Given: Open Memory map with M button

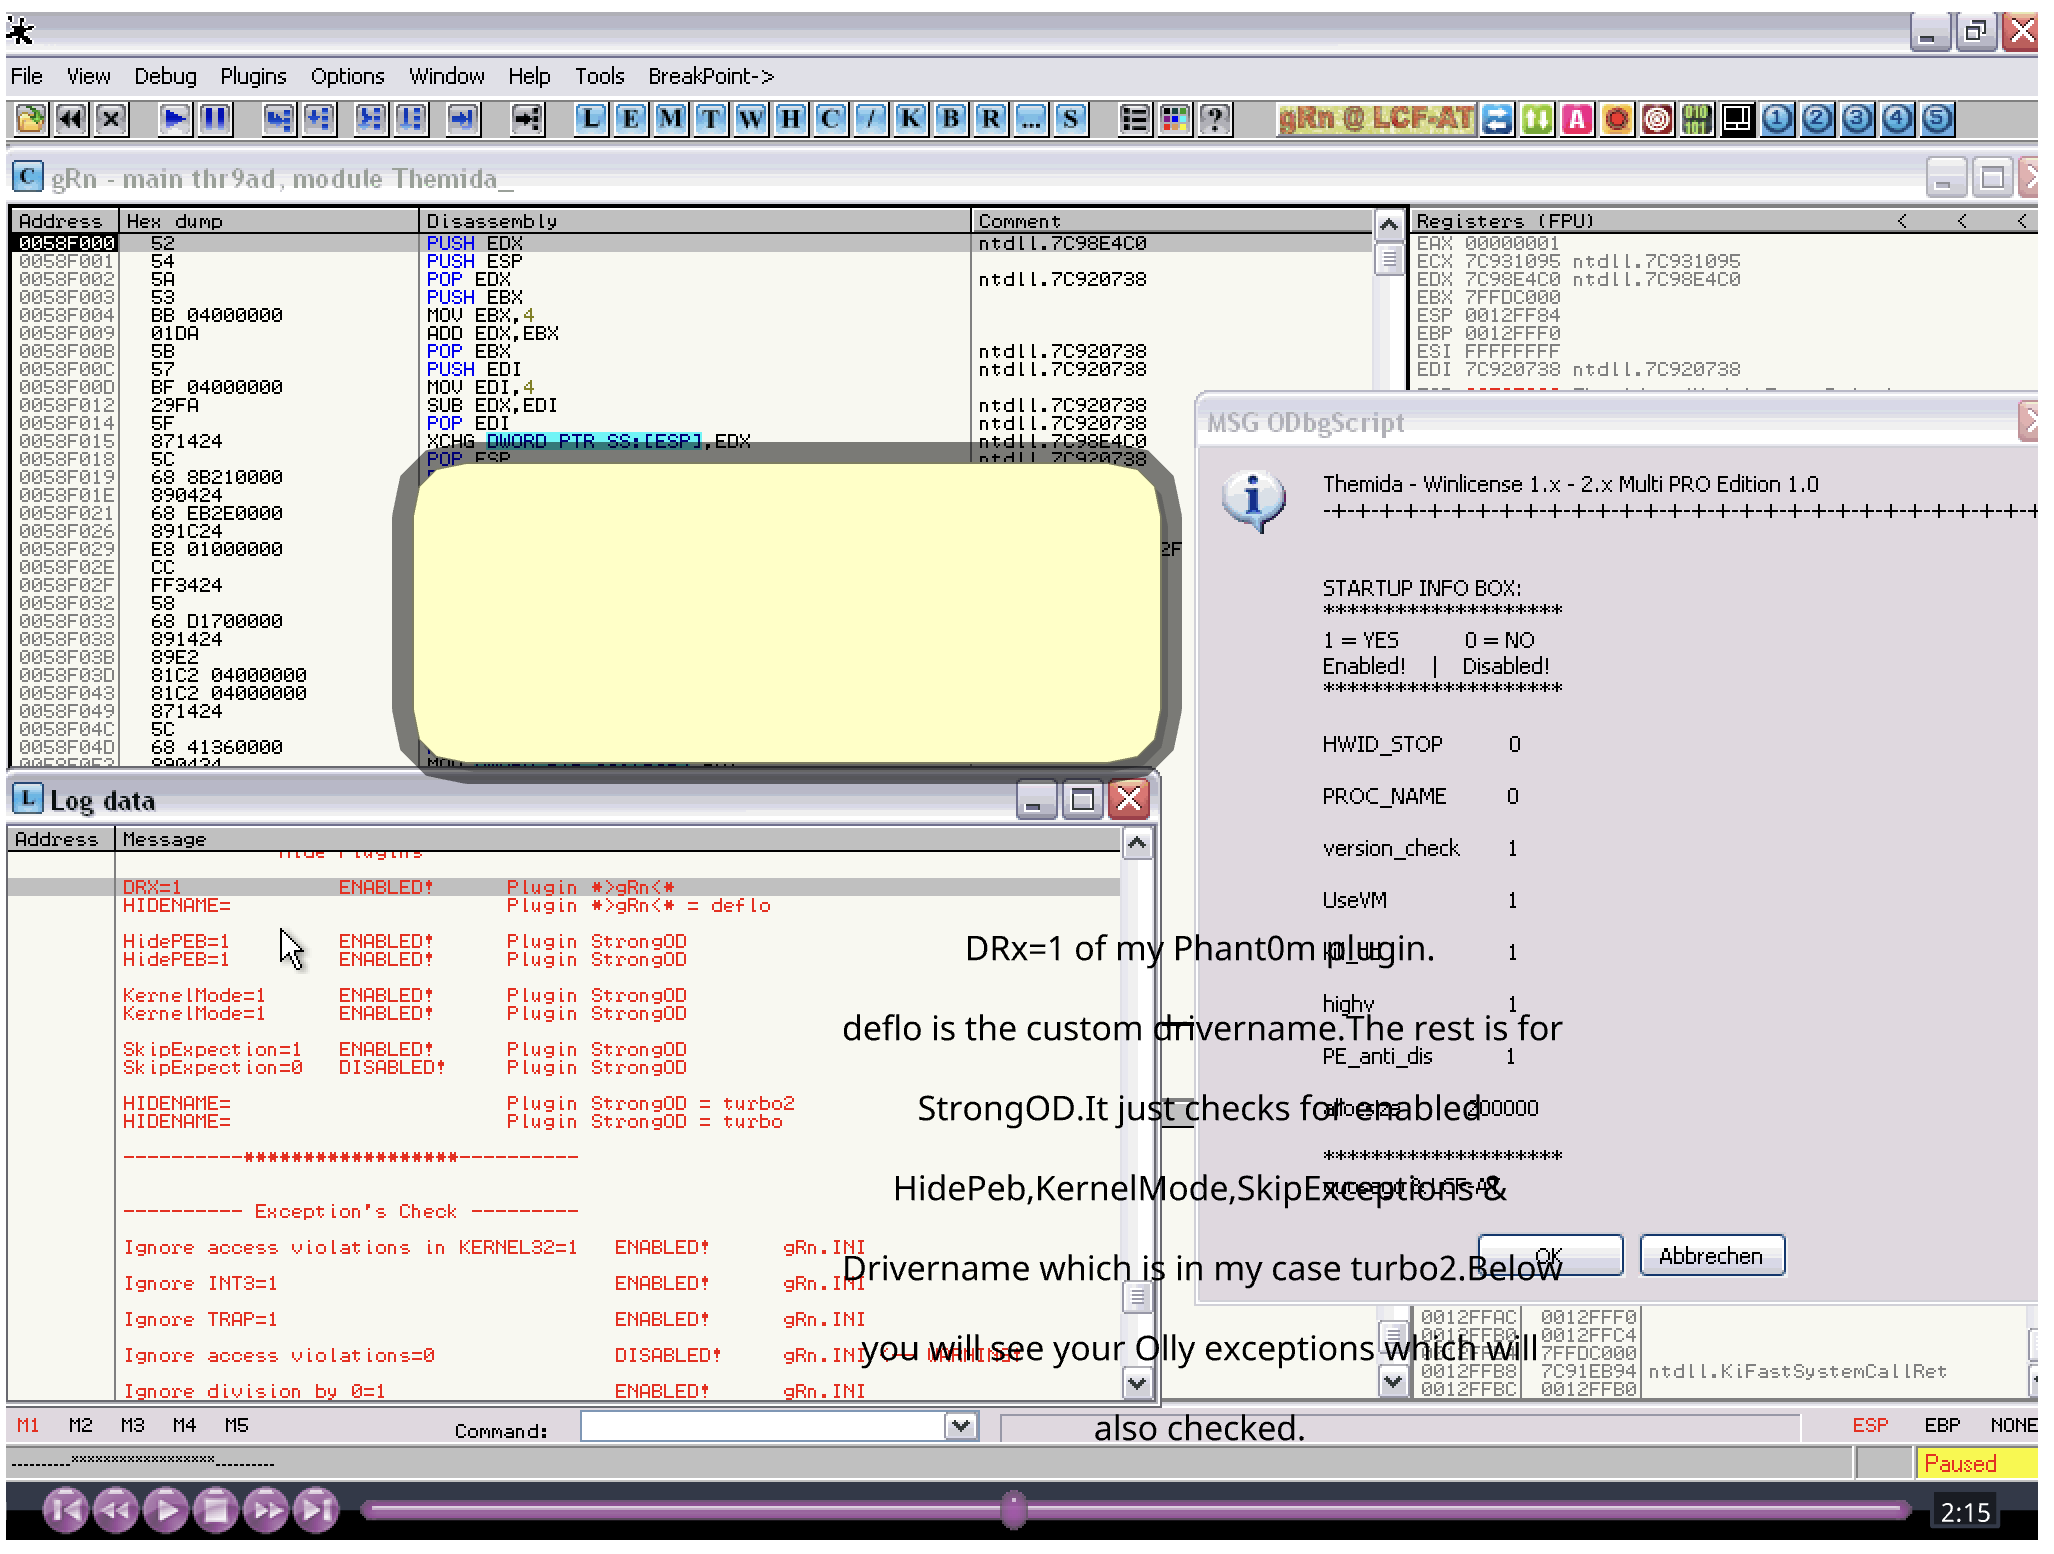Looking at the screenshot, I should point(671,120).
